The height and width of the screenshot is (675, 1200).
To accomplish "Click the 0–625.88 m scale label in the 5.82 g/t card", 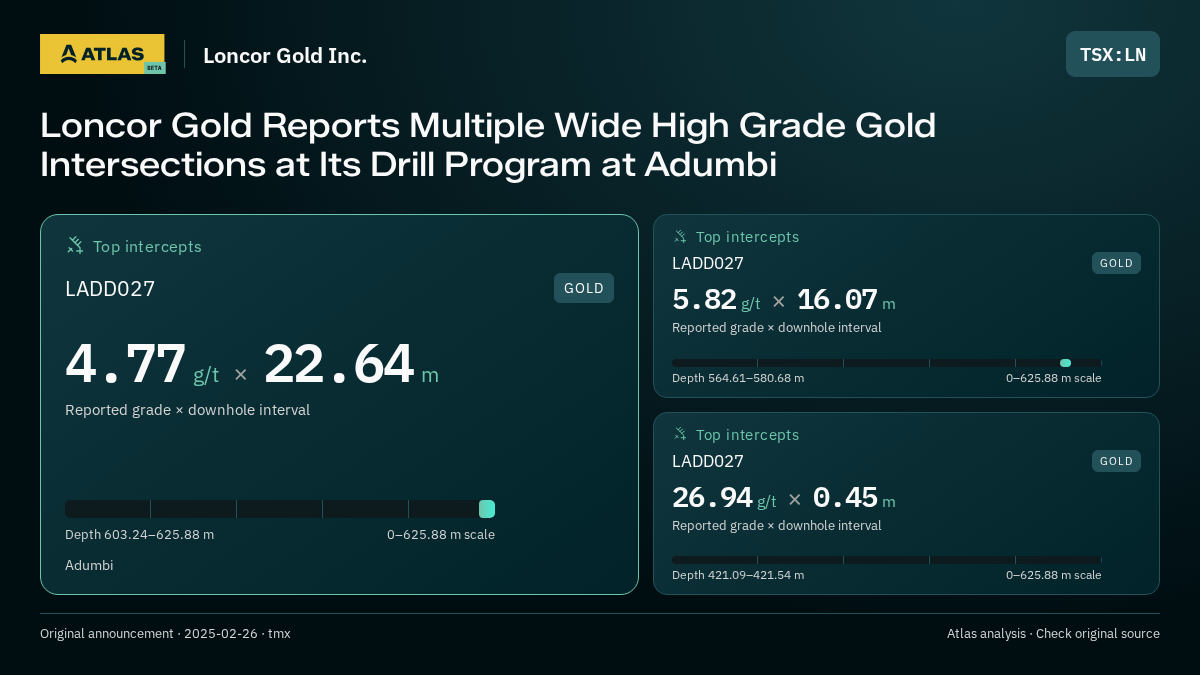I will click(x=1054, y=378).
